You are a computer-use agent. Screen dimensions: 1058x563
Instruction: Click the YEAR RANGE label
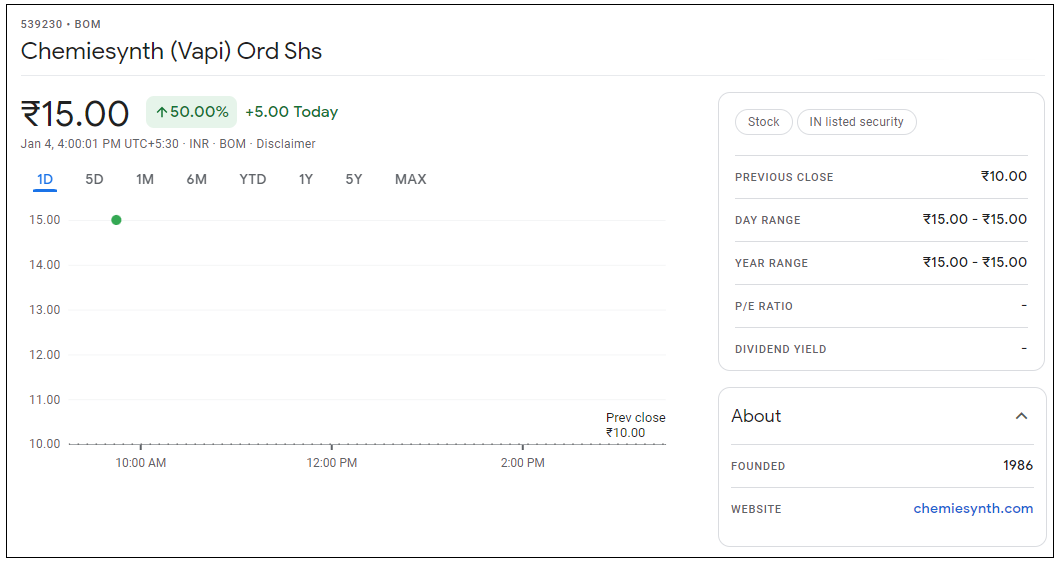771,263
